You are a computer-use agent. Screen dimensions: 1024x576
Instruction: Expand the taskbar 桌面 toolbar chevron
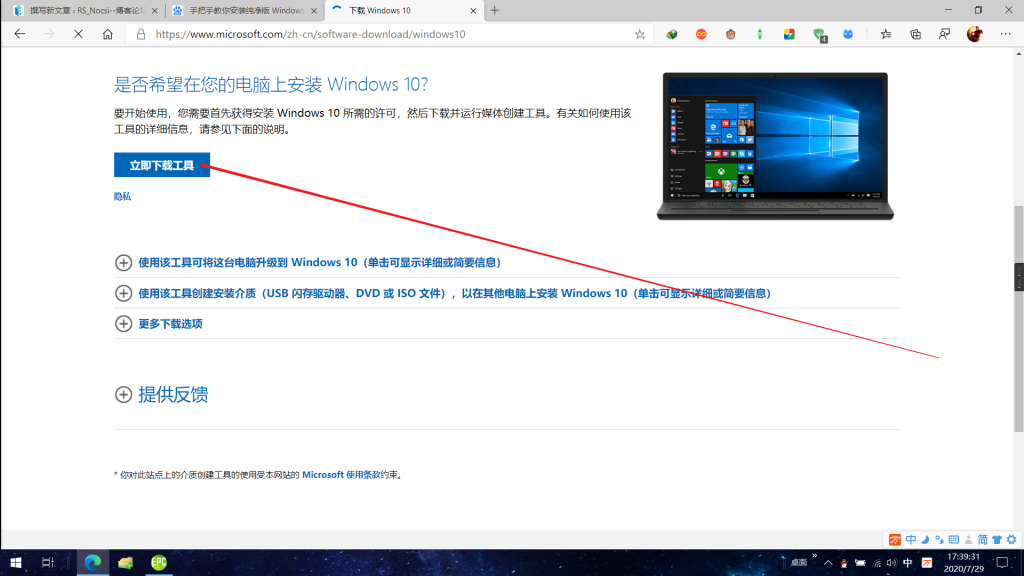814,556
